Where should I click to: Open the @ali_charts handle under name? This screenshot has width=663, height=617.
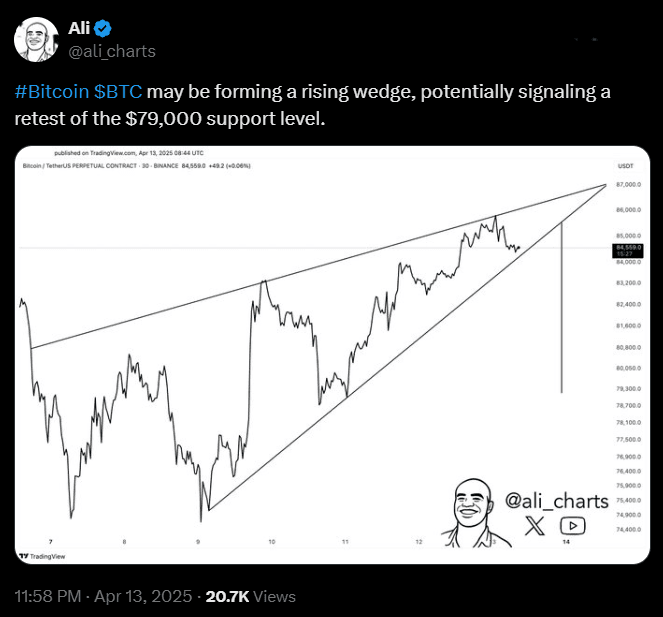[x=112, y=51]
